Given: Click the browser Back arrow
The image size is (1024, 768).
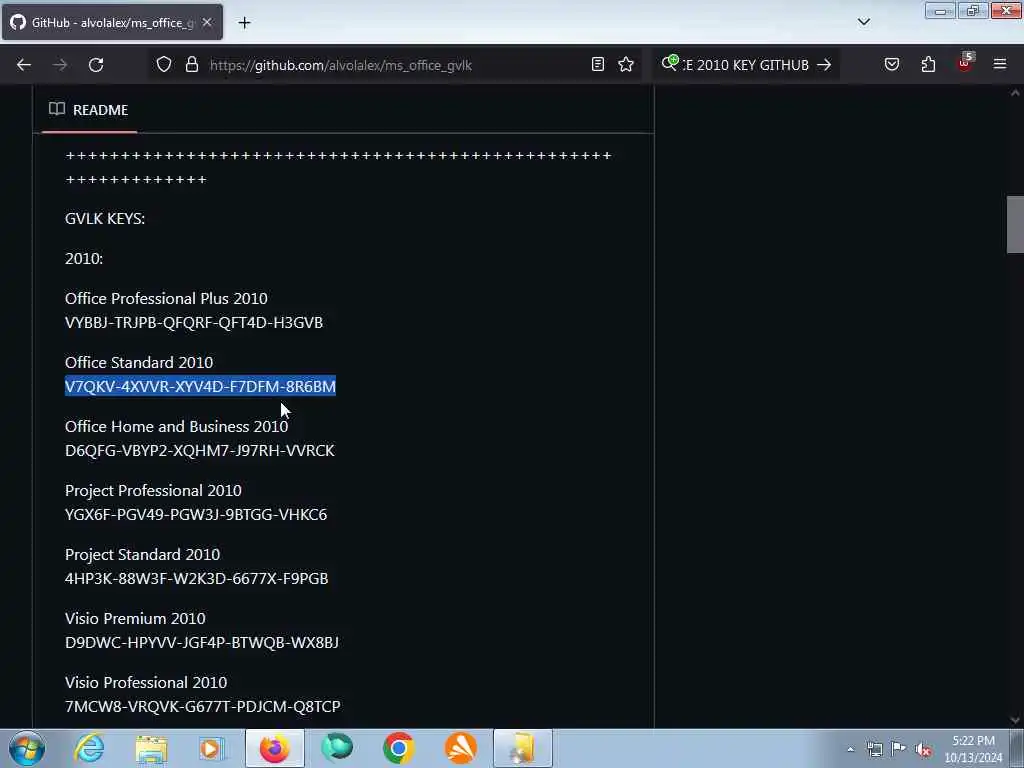Looking at the screenshot, I should point(24,65).
